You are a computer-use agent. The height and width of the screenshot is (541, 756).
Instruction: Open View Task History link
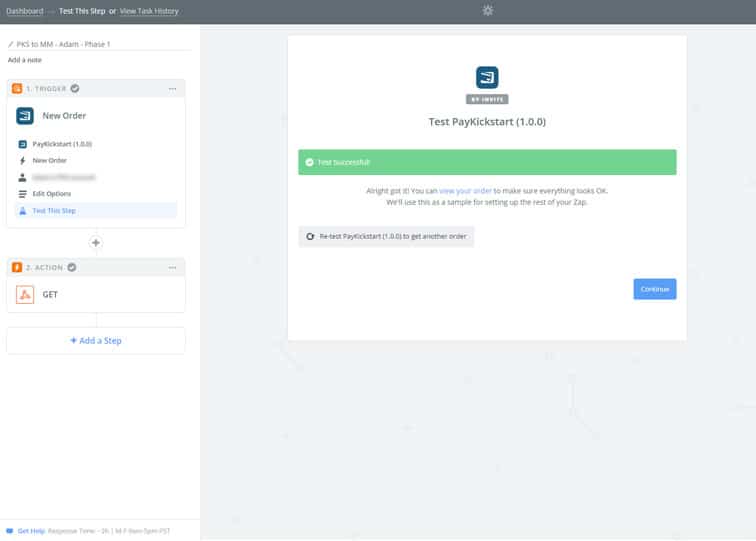(x=149, y=11)
